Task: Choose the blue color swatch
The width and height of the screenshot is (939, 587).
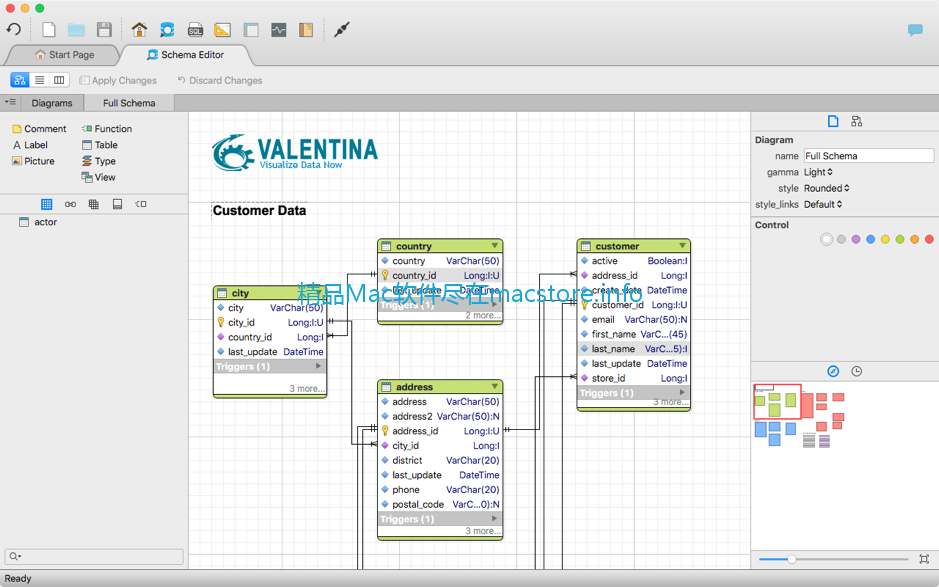Action: pos(871,239)
